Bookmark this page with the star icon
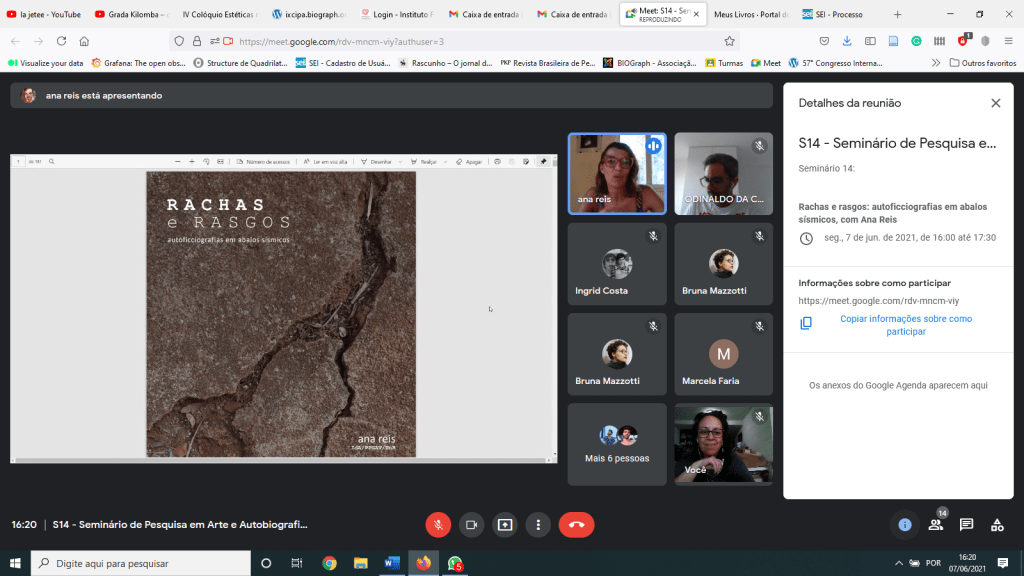This screenshot has height=576, width=1024. pyautogui.click(x=729, y=41)
